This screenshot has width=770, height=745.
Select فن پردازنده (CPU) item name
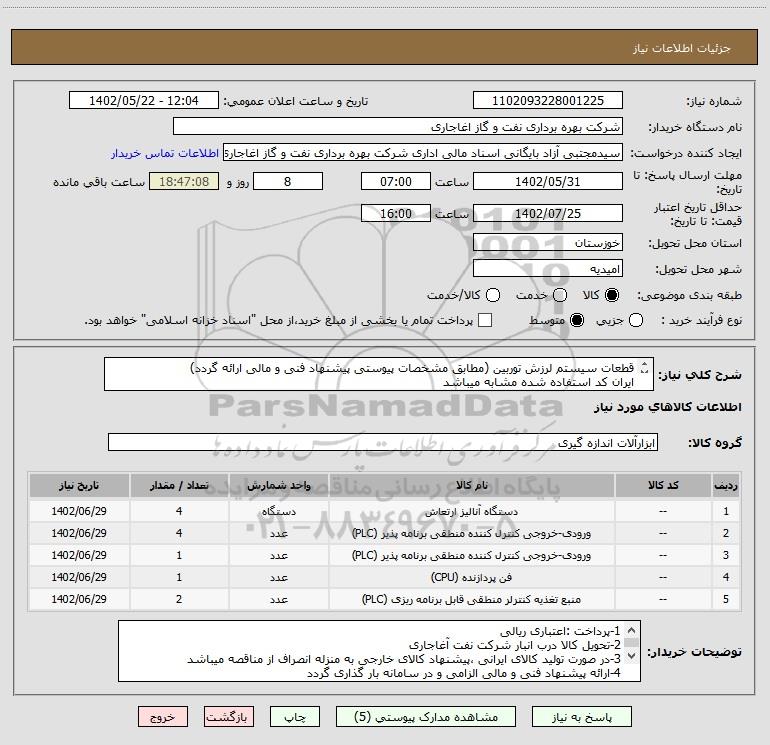click(471, 577)
